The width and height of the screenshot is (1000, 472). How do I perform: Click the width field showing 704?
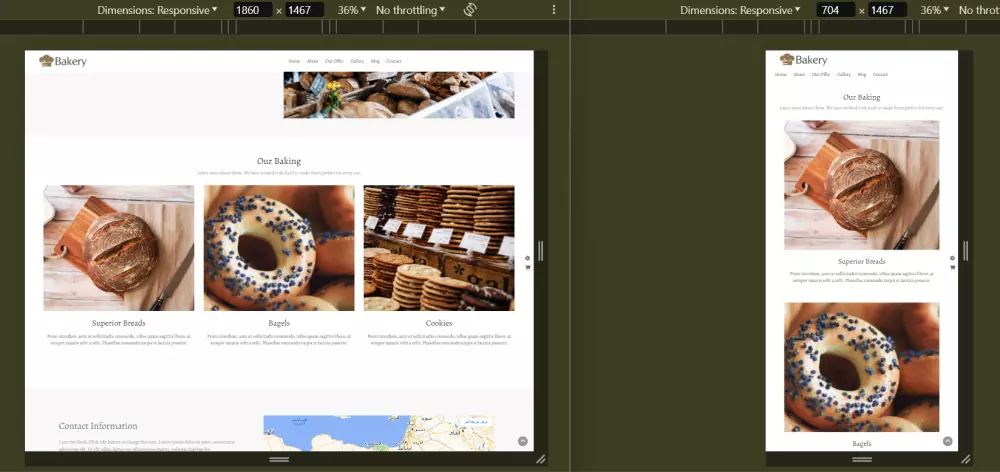click(835, 10)
